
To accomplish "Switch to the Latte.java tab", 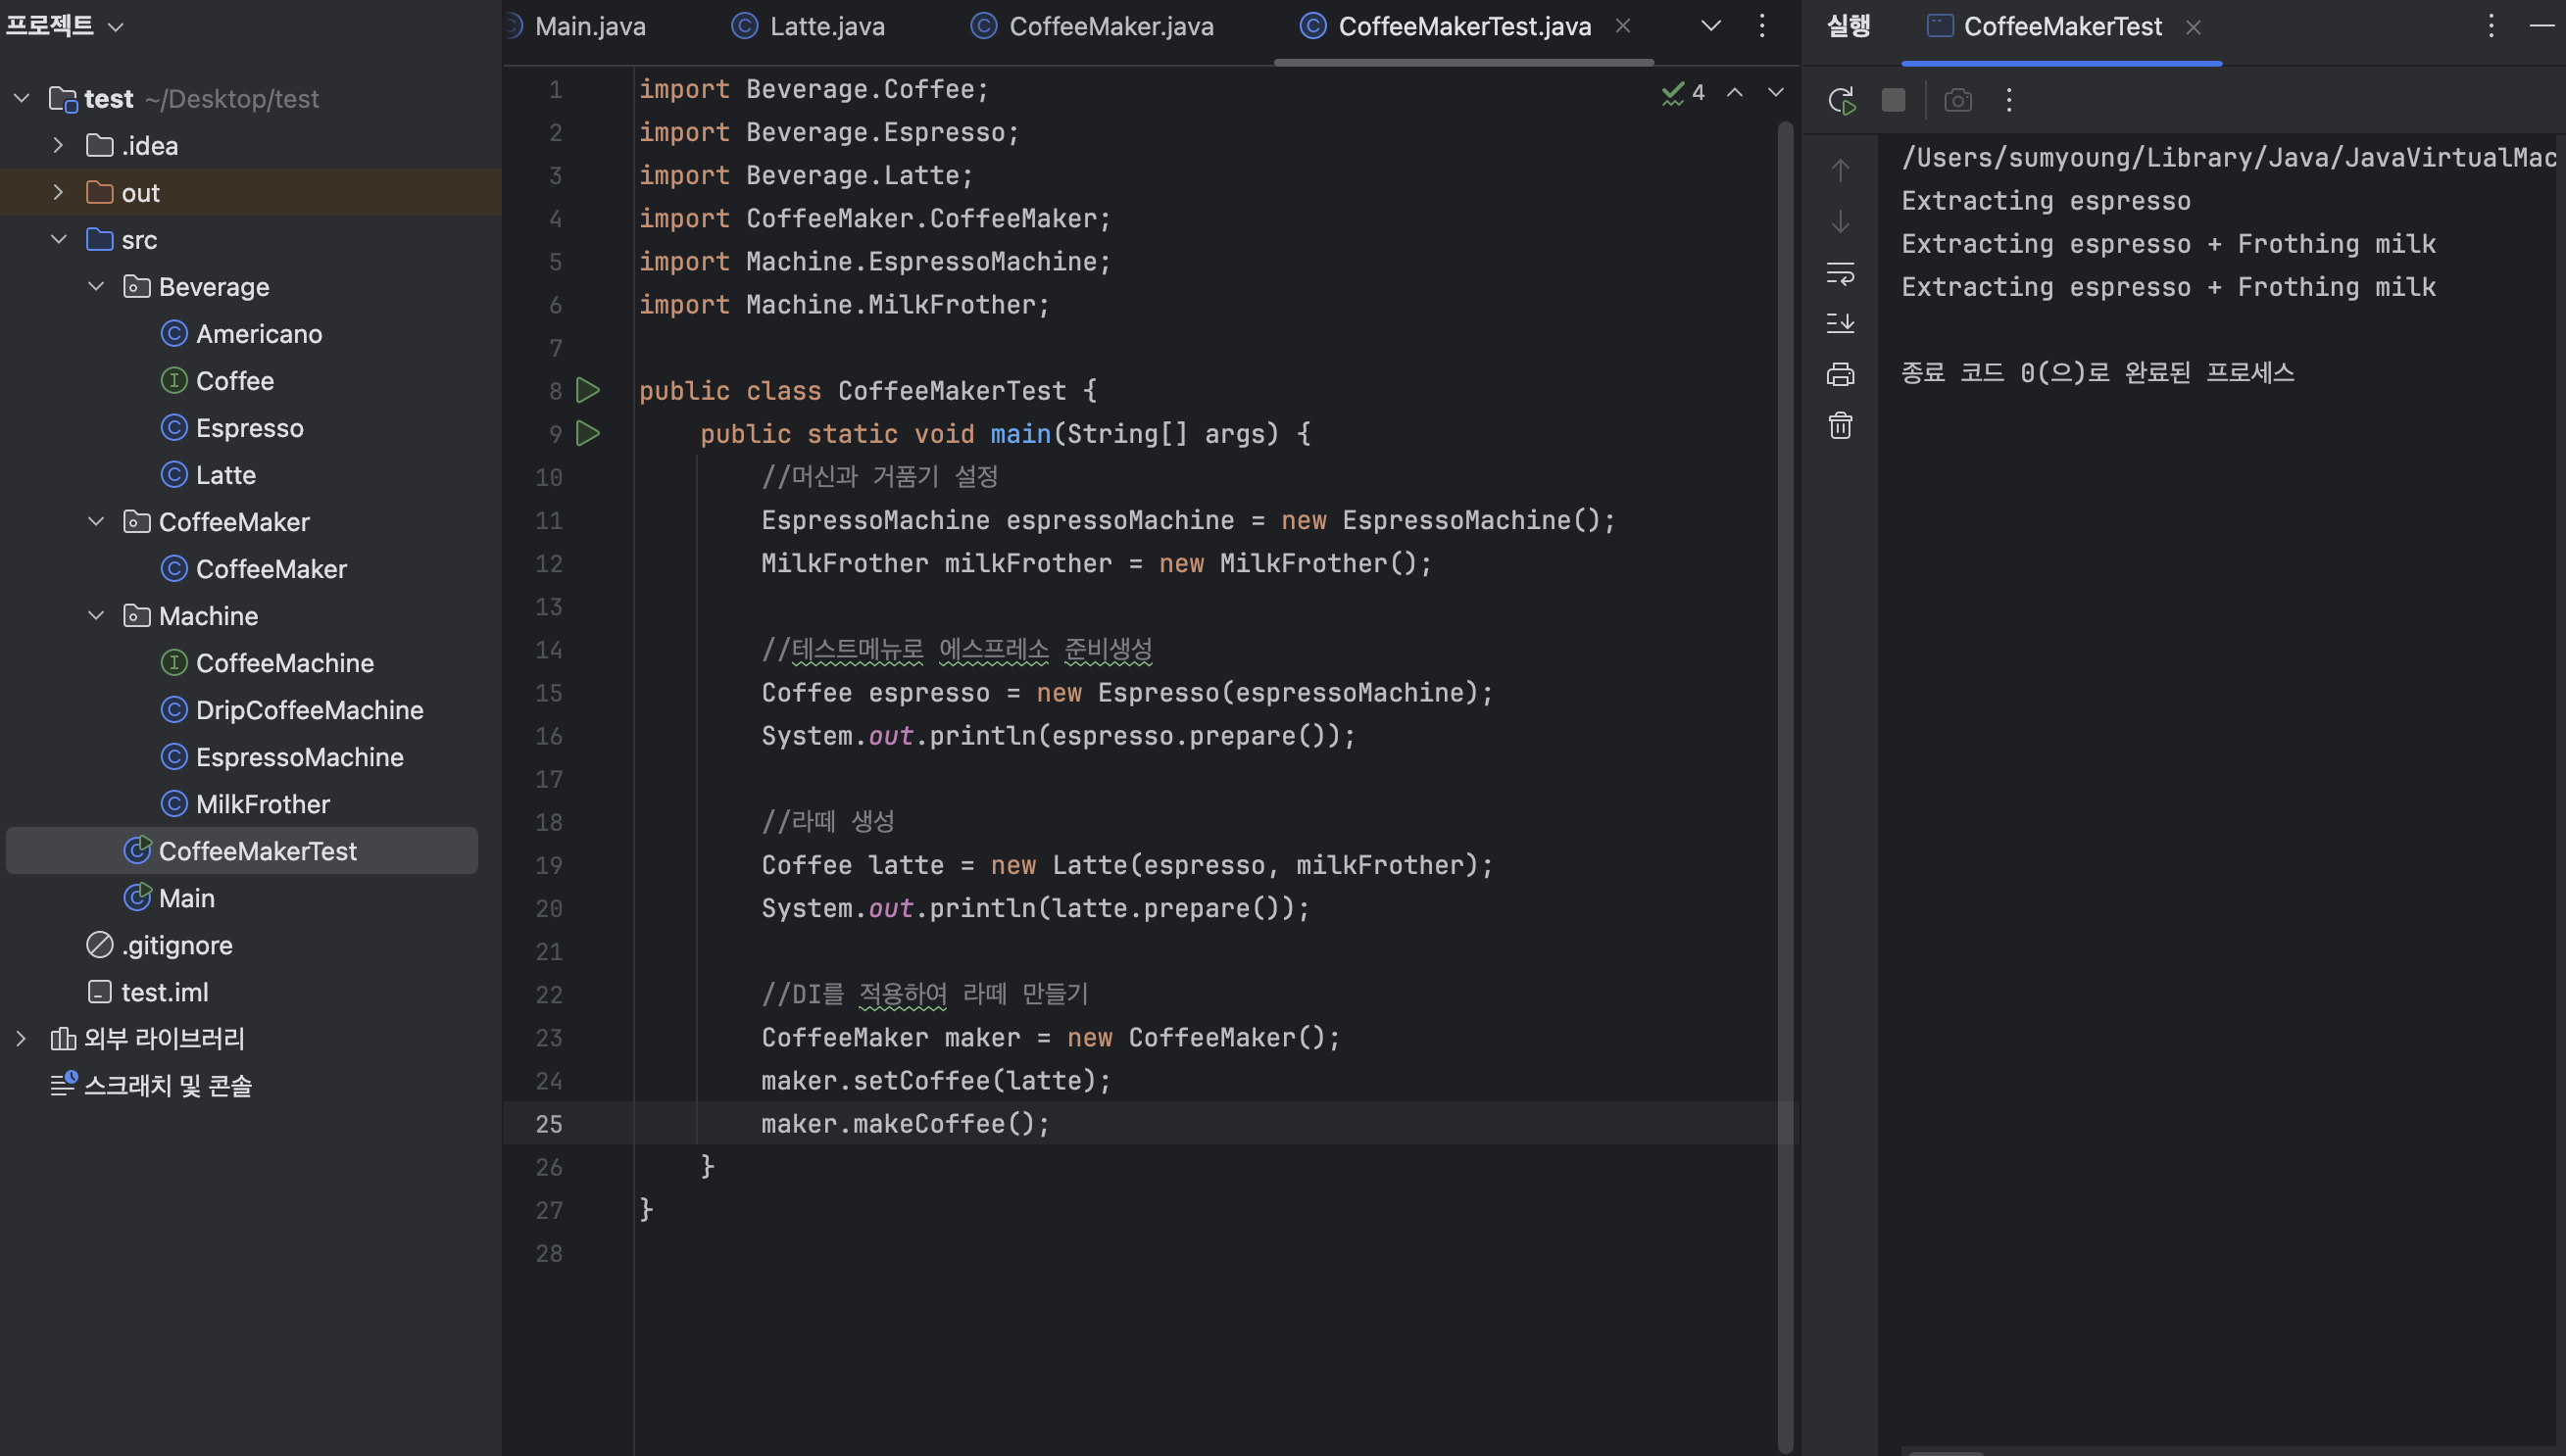I will (x=826, y=26).
